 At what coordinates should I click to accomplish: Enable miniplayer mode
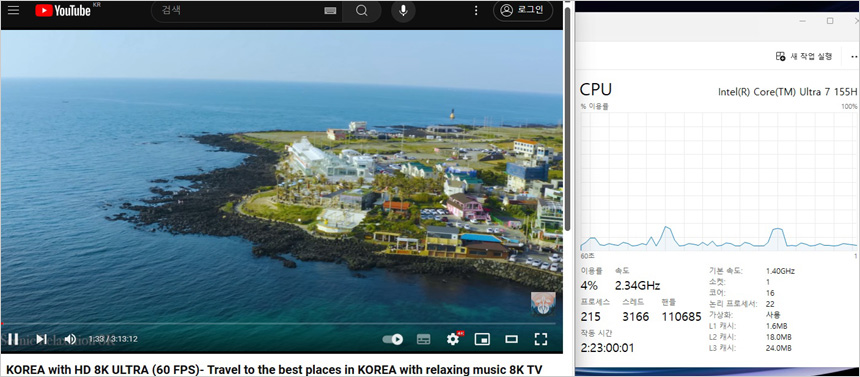pos(482,340)
